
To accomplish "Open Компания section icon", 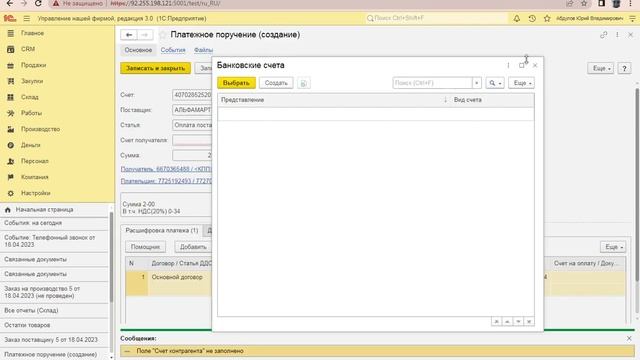I will 11,177.
